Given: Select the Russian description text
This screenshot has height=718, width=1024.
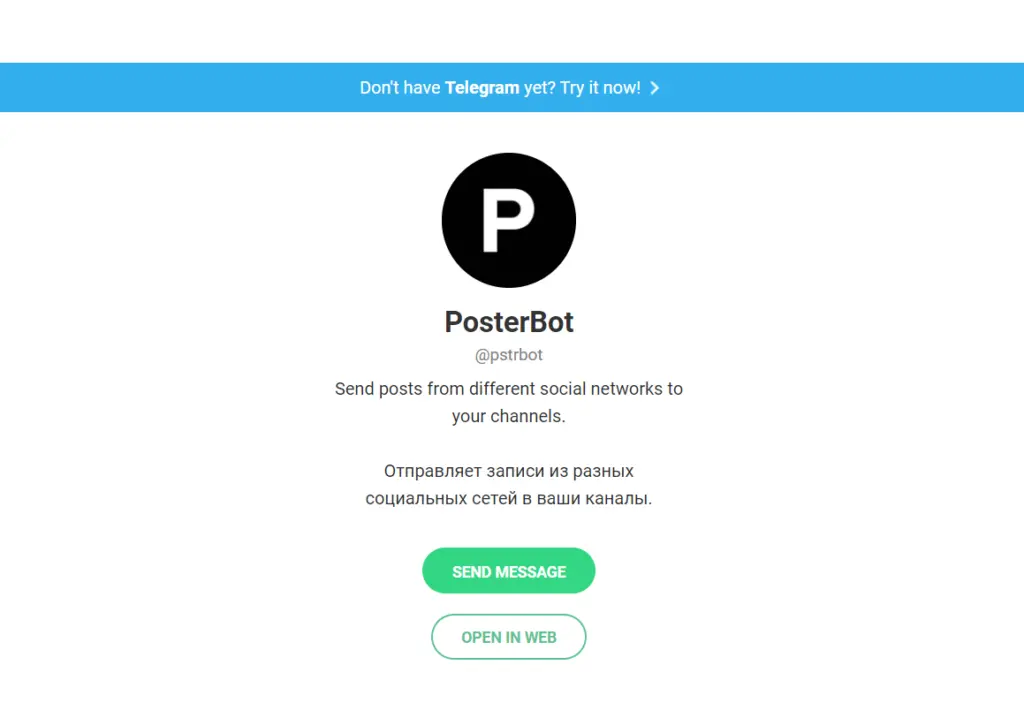Looking at the screenshot, I should pyautogui.click(x=509, y=484).
